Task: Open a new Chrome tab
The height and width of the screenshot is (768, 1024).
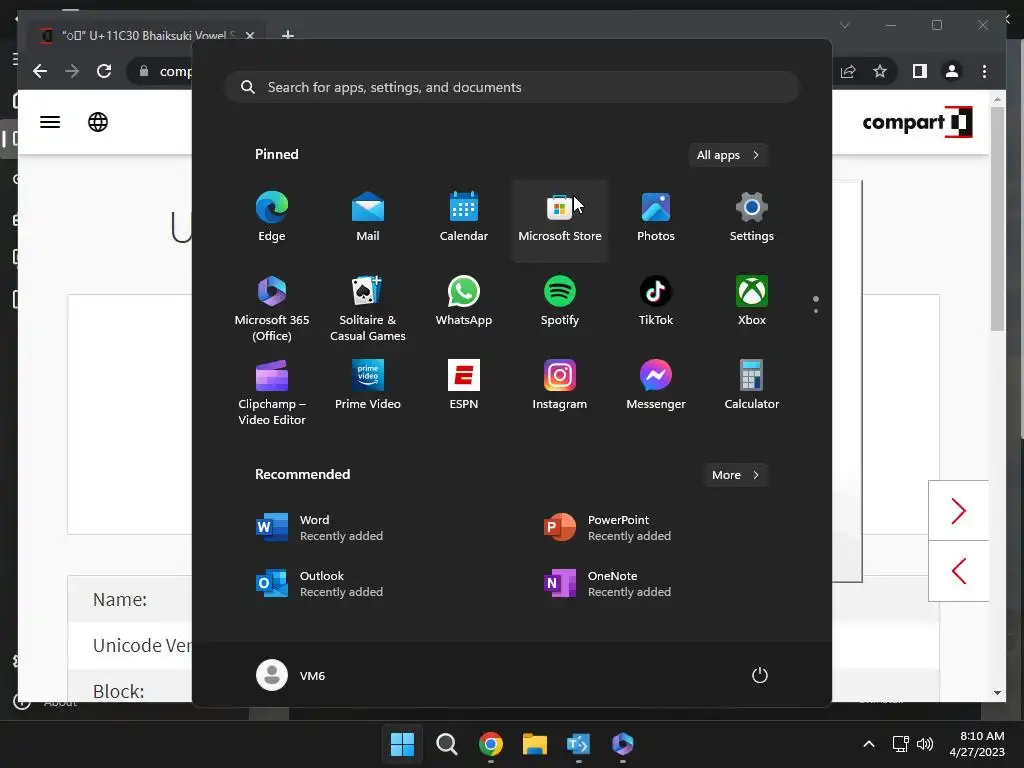Action: pyautogui.click(x=287, y=35)
